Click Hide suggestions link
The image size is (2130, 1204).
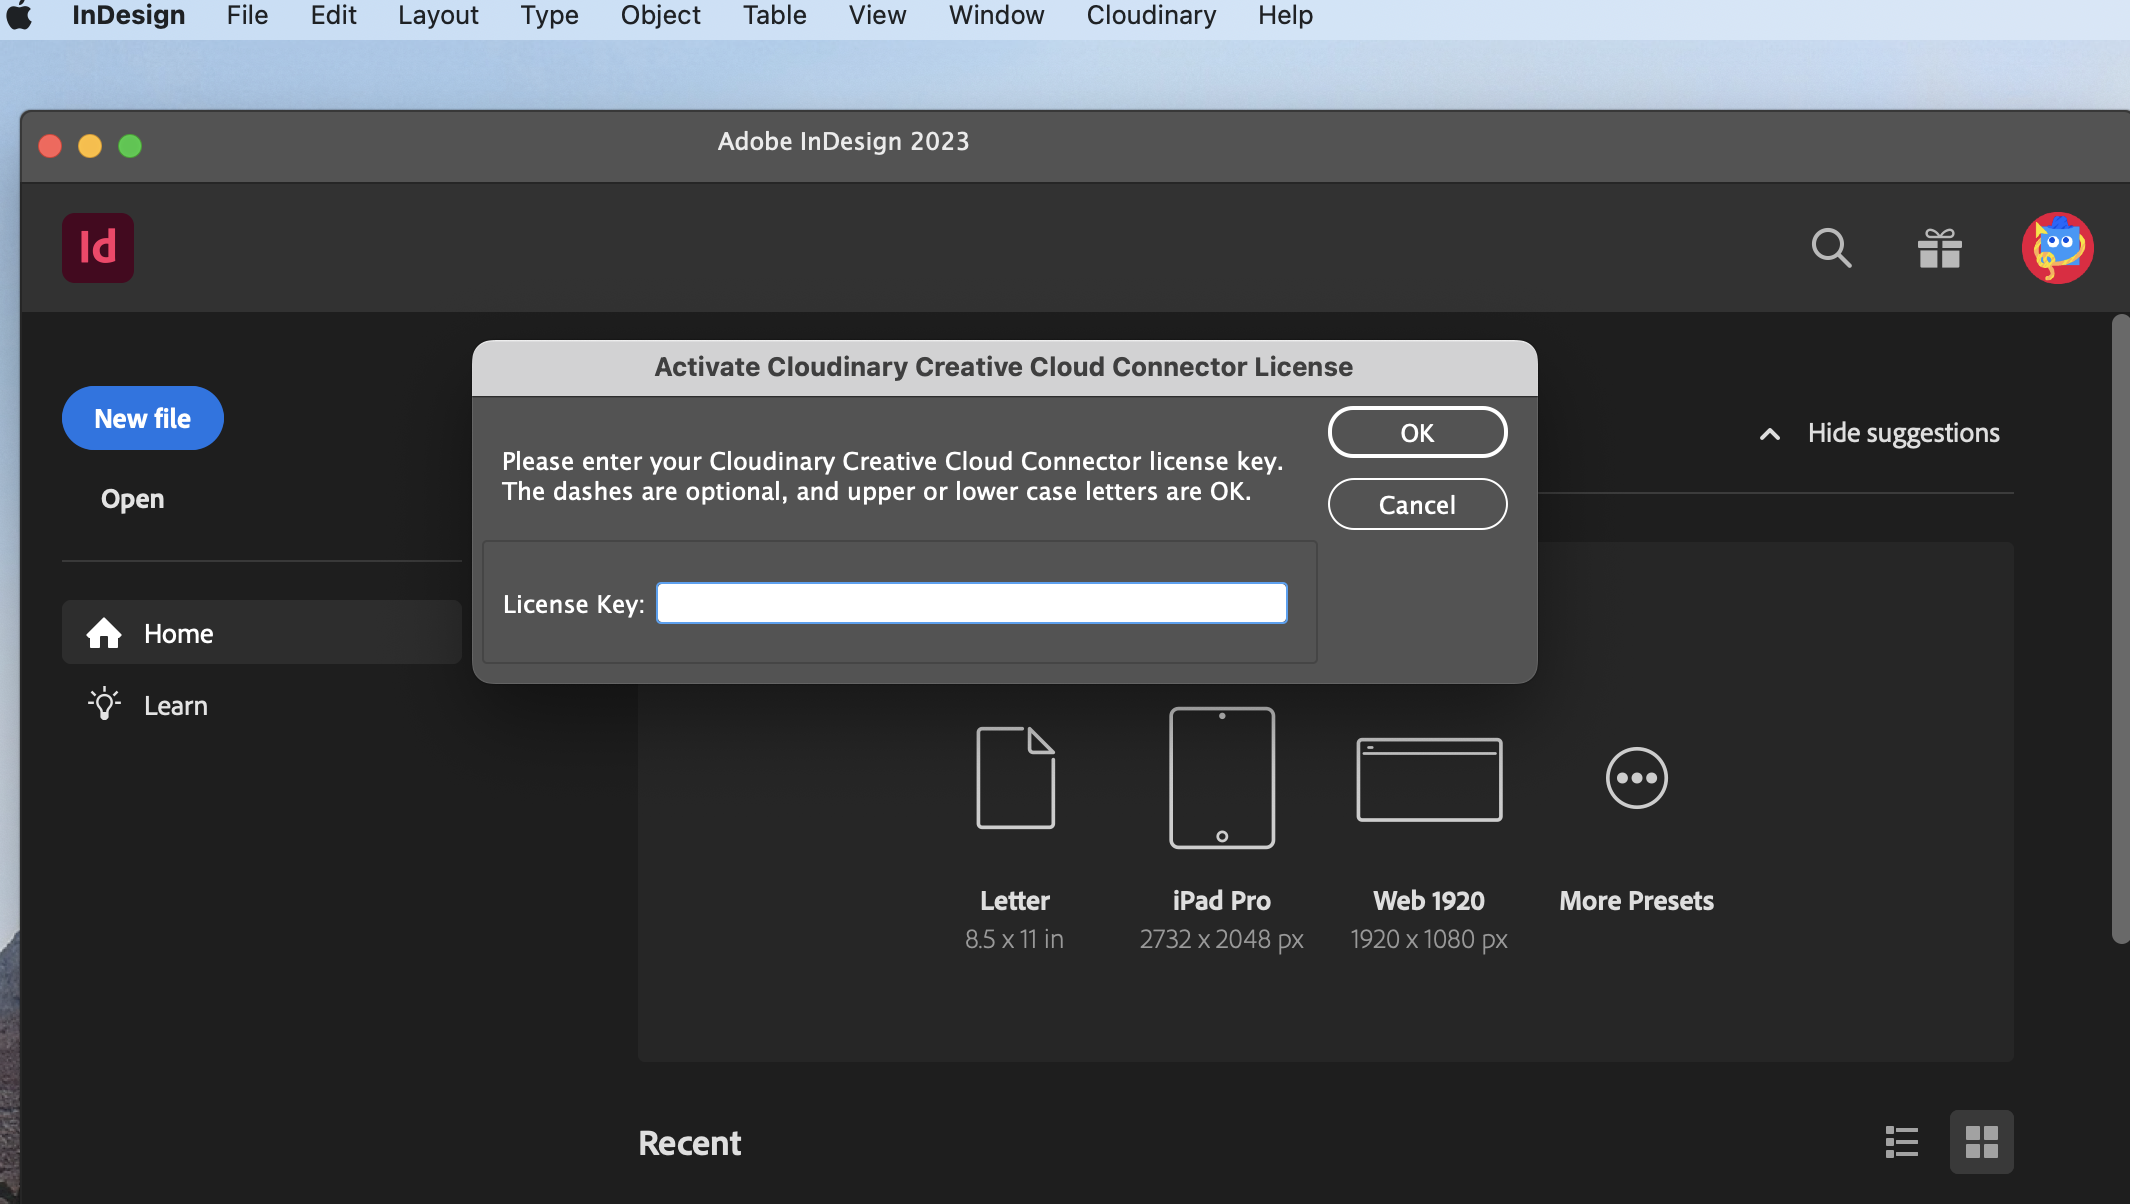pyautogui.click(x=1903, y=433)
